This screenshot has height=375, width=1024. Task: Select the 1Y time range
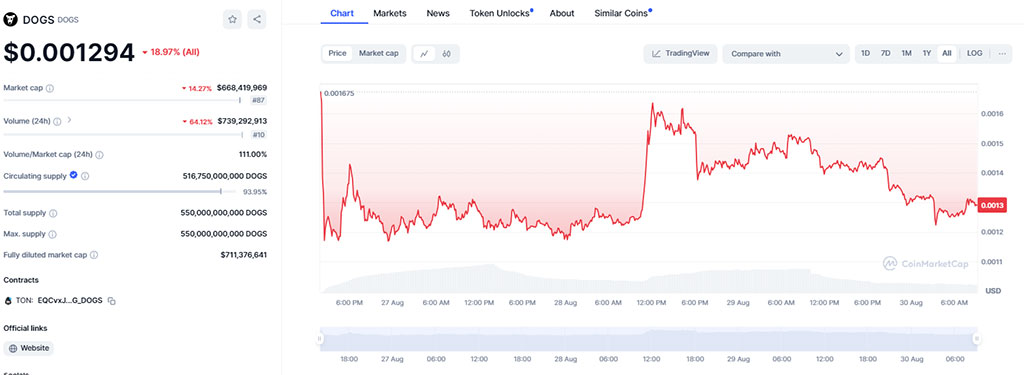(x=927, y=54)
